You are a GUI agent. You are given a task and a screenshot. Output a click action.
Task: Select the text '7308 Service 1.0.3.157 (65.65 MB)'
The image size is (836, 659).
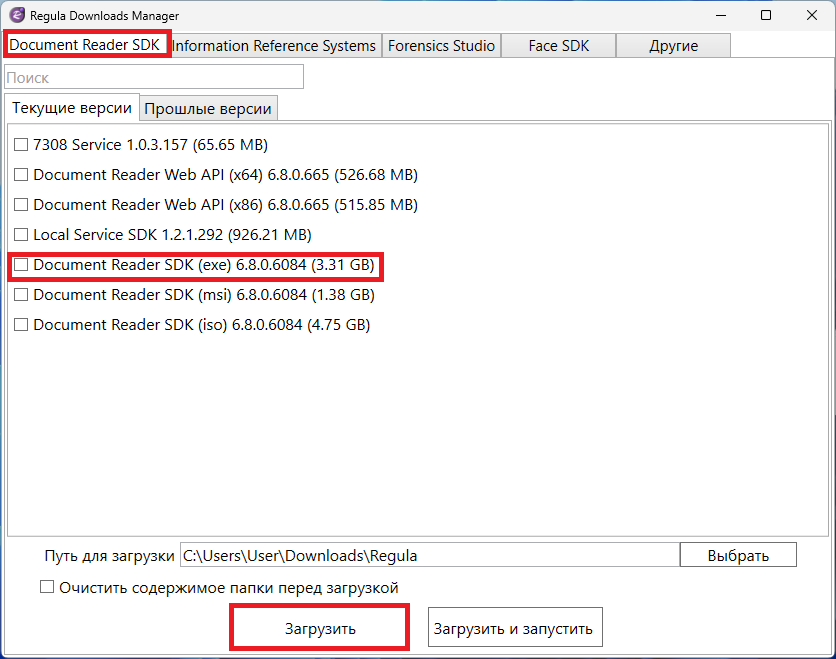click(x=150, y=144)
